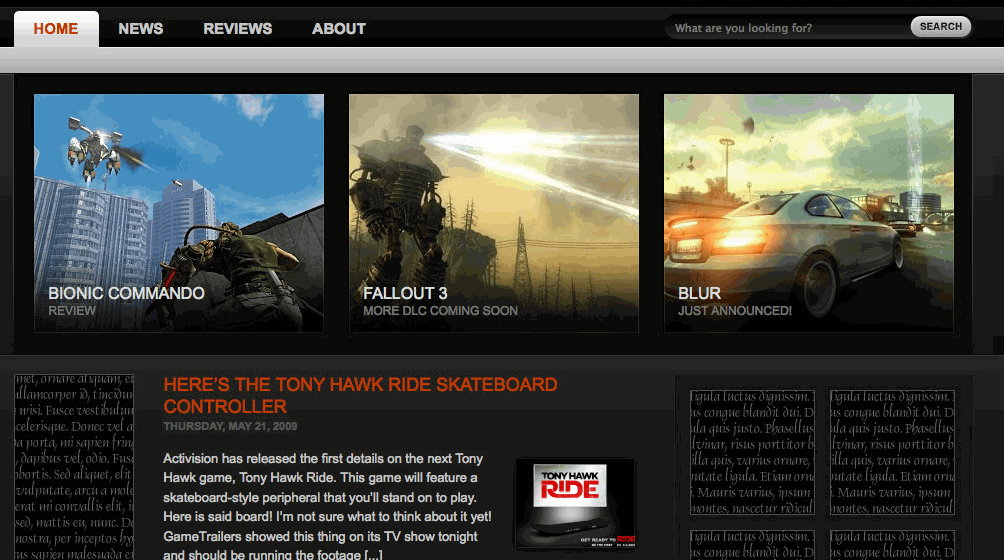
Task: Click the BIONIC COMMANDO title
Action: 126,293
